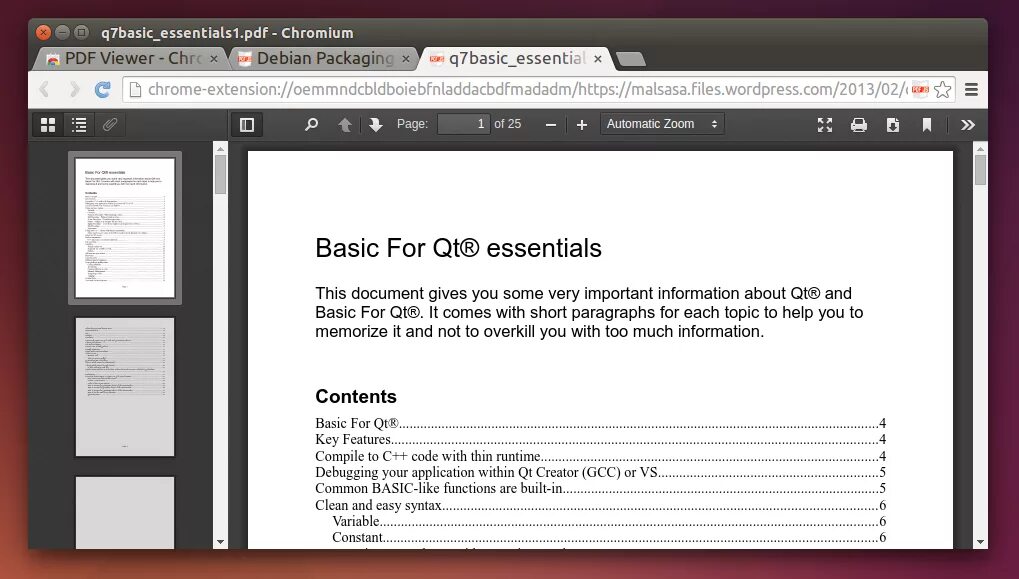This screenshot has width=1019, height=579.
Task: Switch to presentation fullscreen mode
Action: tap(825, 125)
